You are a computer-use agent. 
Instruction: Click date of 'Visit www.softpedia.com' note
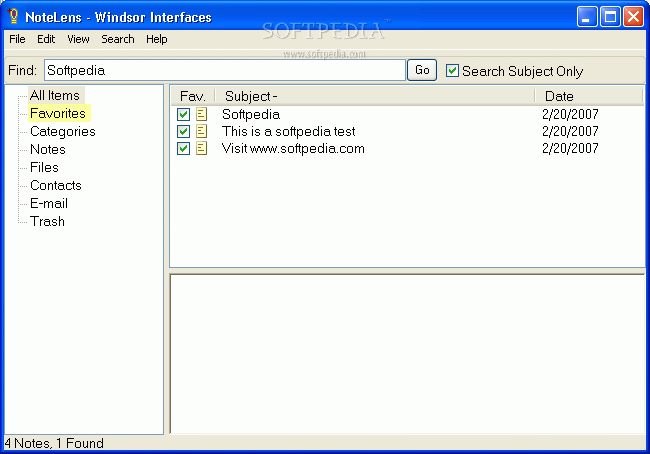point(570,148)
